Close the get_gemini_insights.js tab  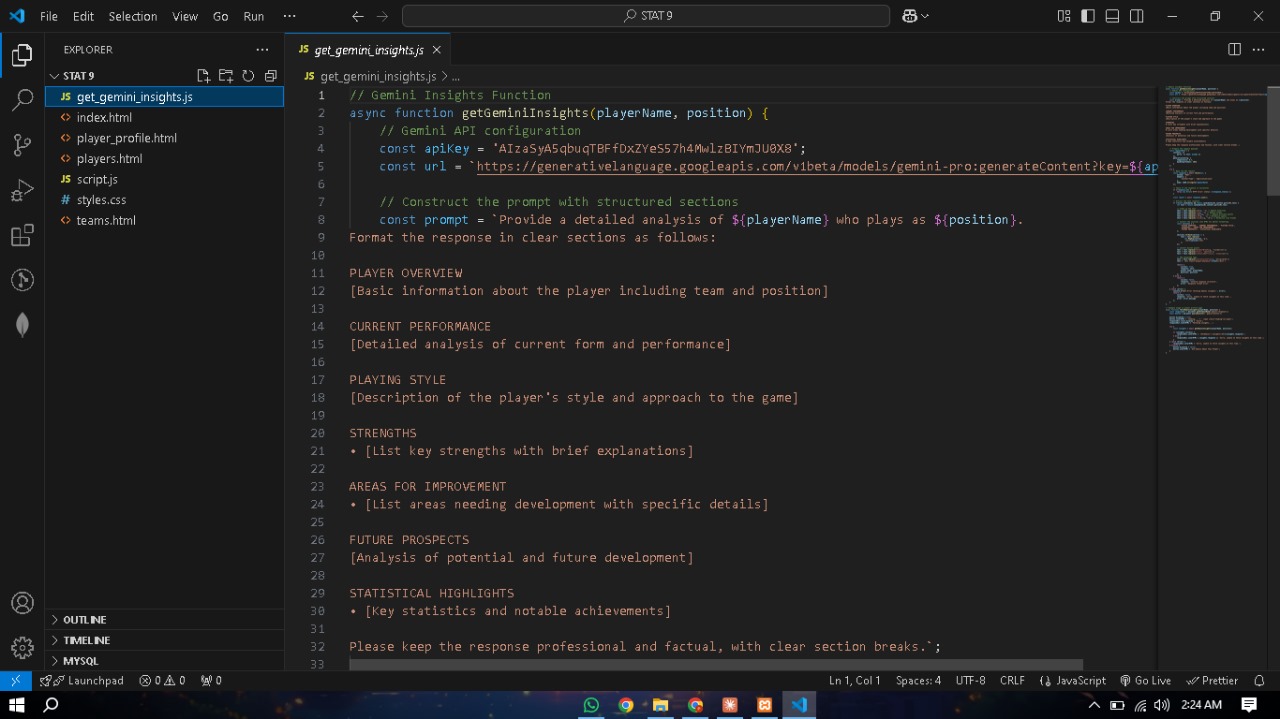click(x=436, y=49)
